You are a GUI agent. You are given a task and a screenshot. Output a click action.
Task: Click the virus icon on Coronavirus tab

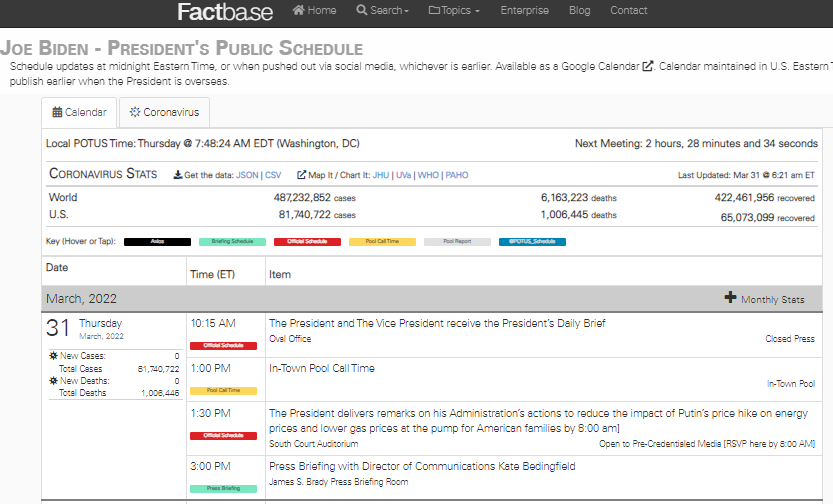pyautogui.click(x=135, y=112)
